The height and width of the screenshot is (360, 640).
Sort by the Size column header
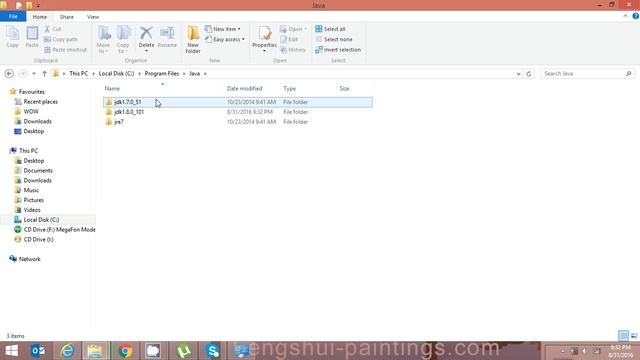(x=354, y=89)
